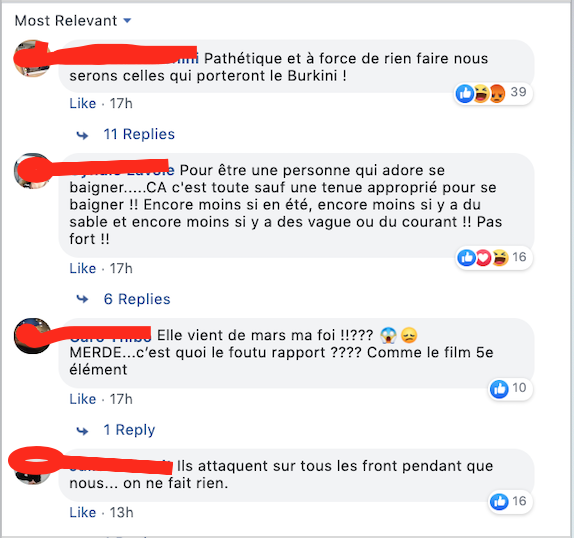Expand the 6 Replies thread

point(137,299)
